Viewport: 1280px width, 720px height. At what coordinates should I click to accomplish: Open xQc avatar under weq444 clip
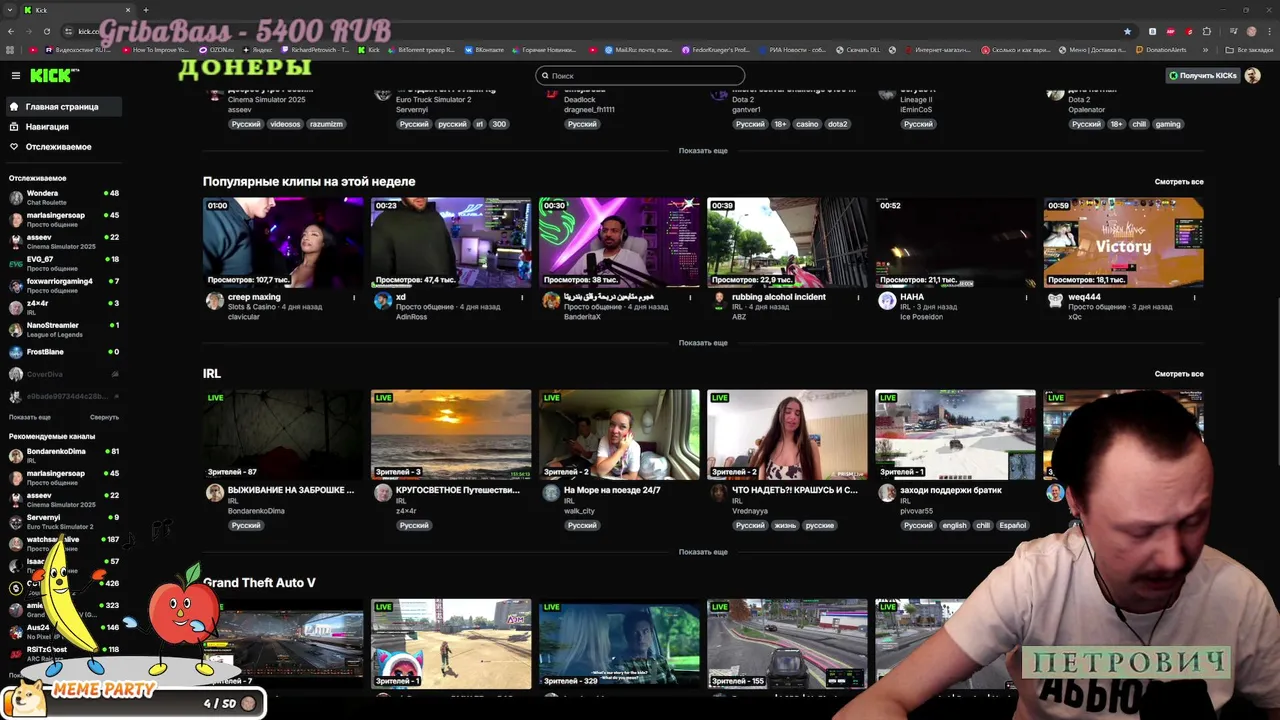pyautogui.click(x=1054, y=301)
